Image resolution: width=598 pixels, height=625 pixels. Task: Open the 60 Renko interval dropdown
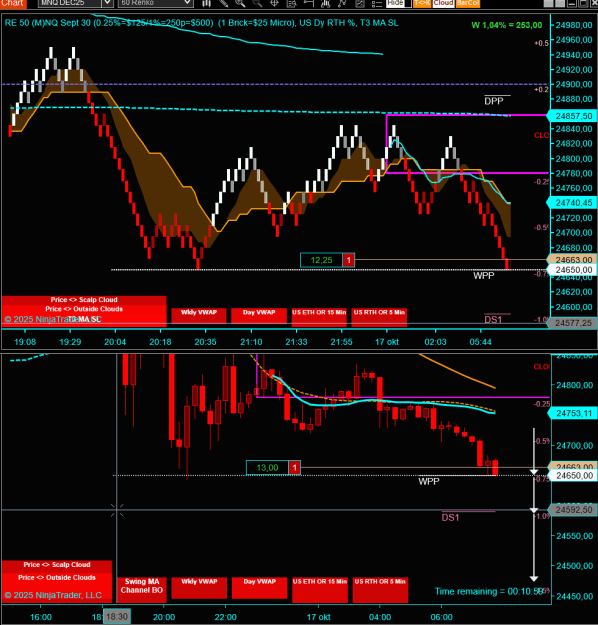[155, 3]
